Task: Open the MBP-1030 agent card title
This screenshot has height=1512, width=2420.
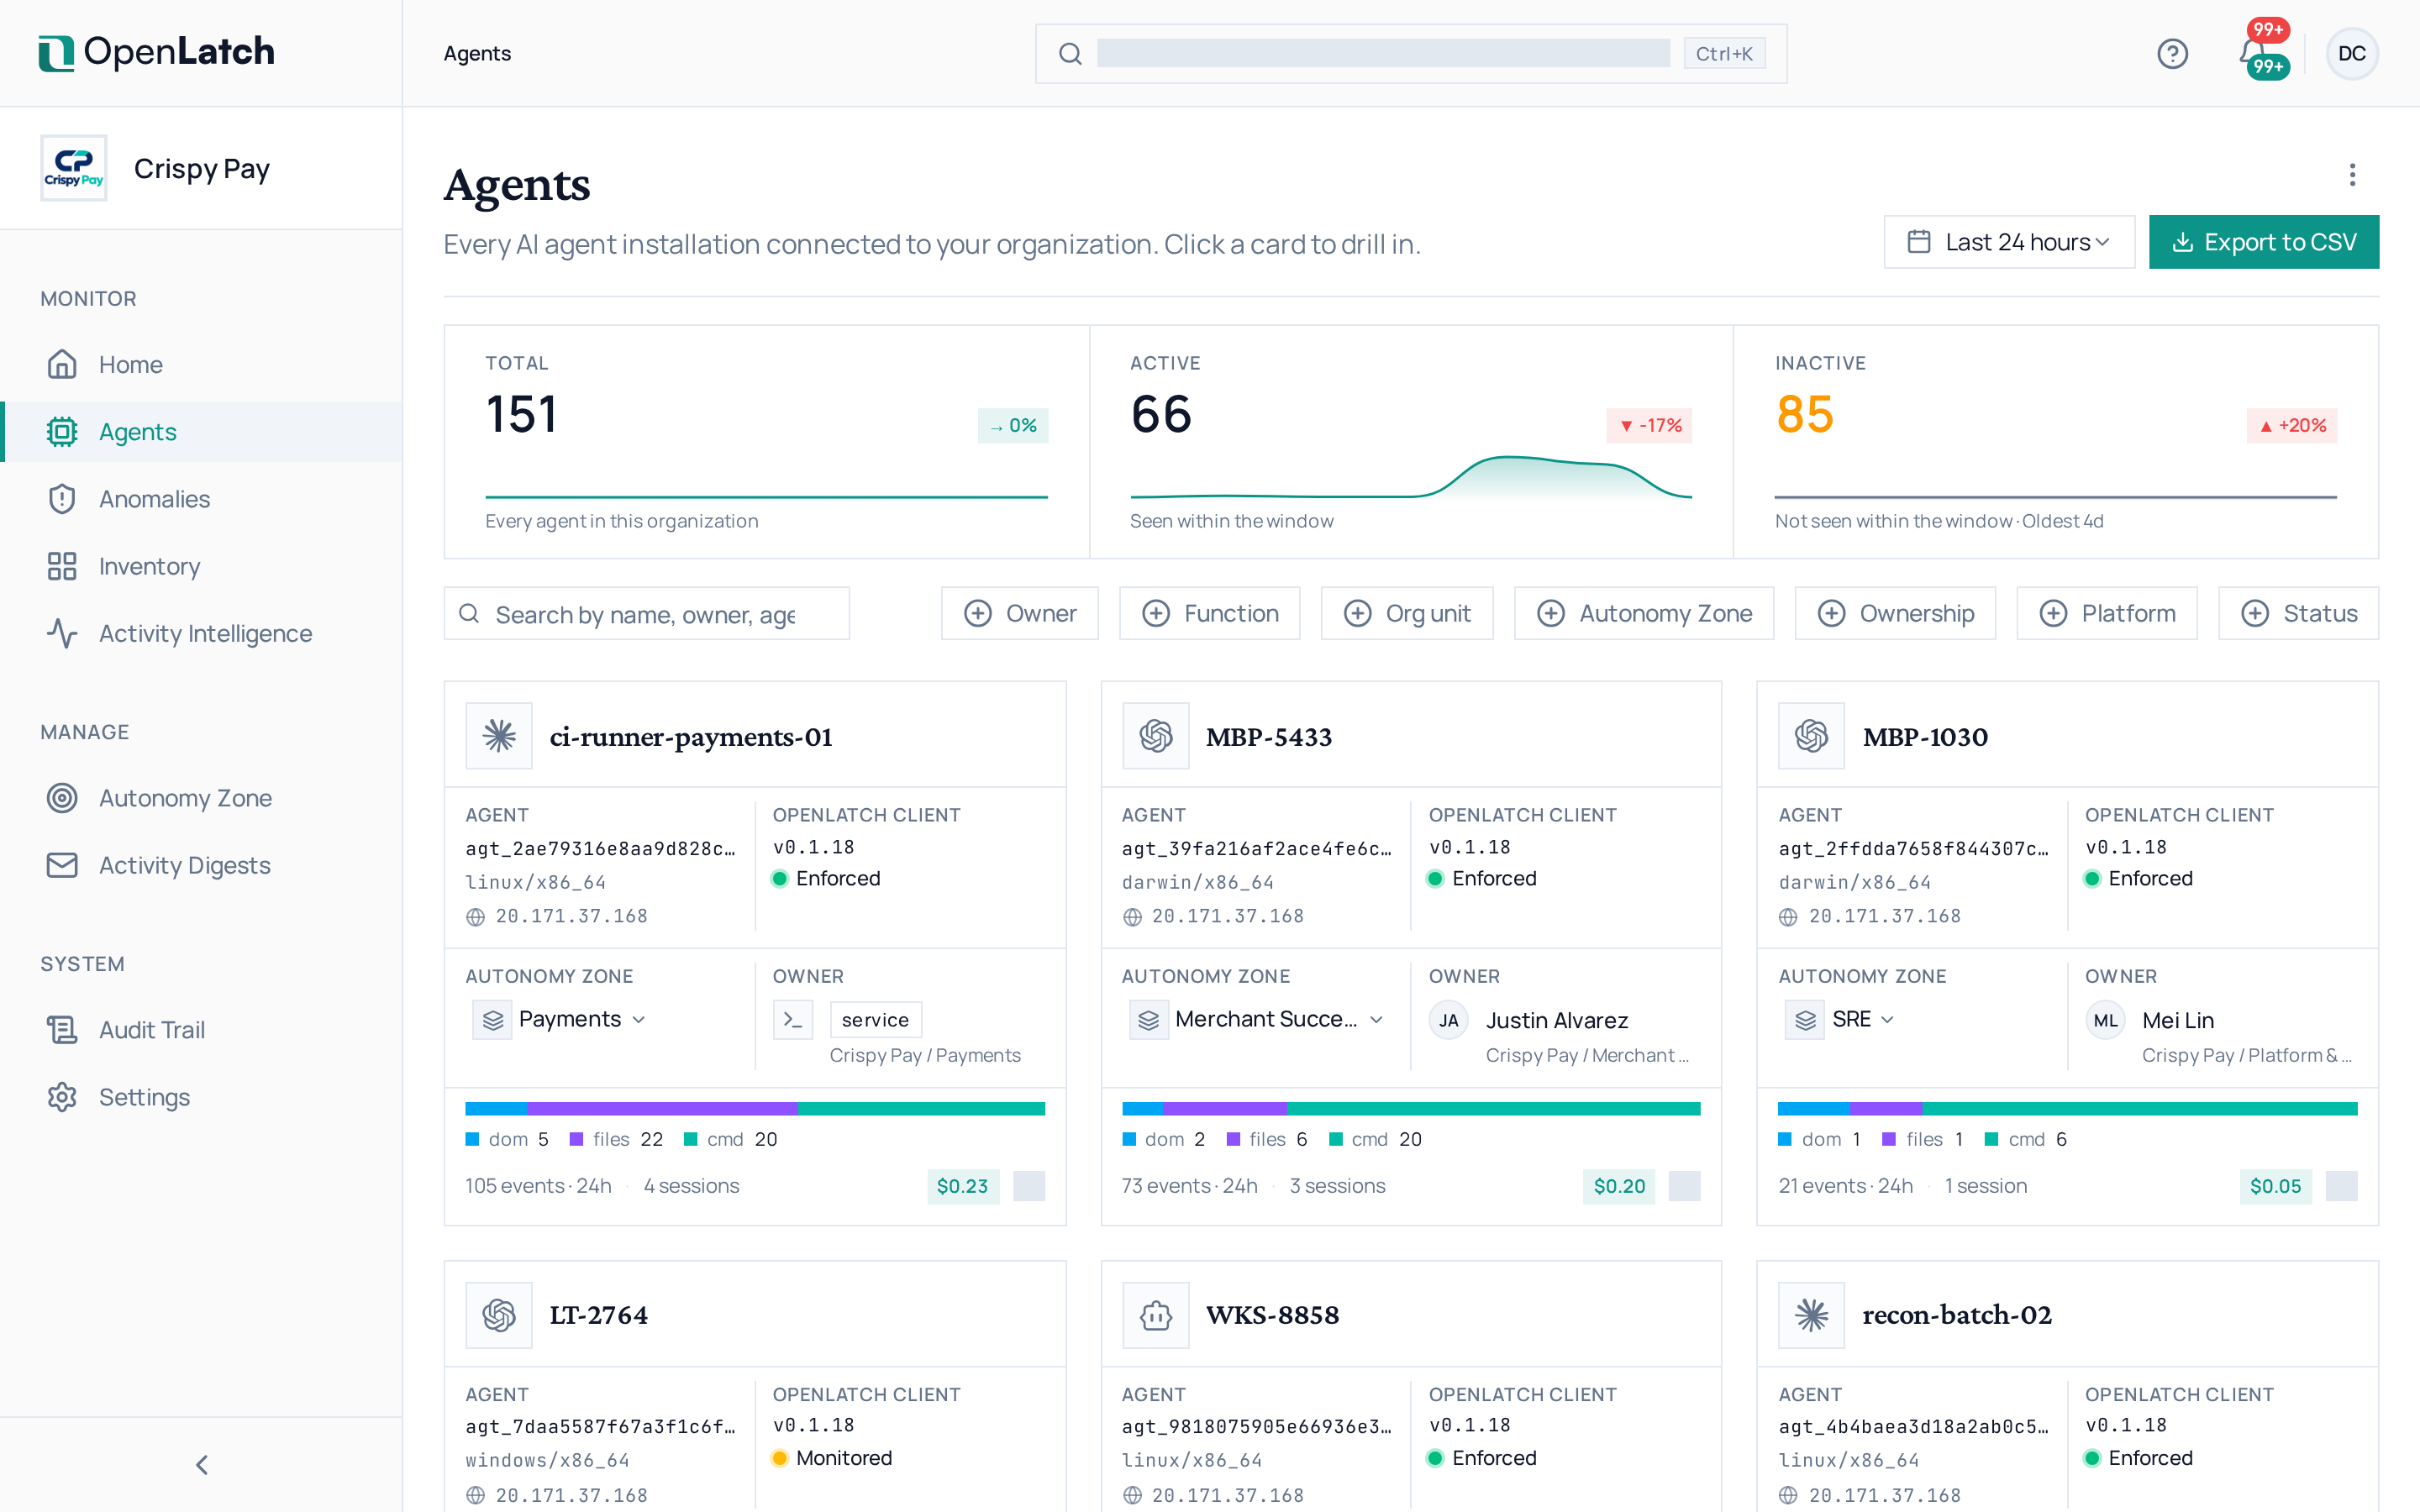Action: coord(1925,736)
